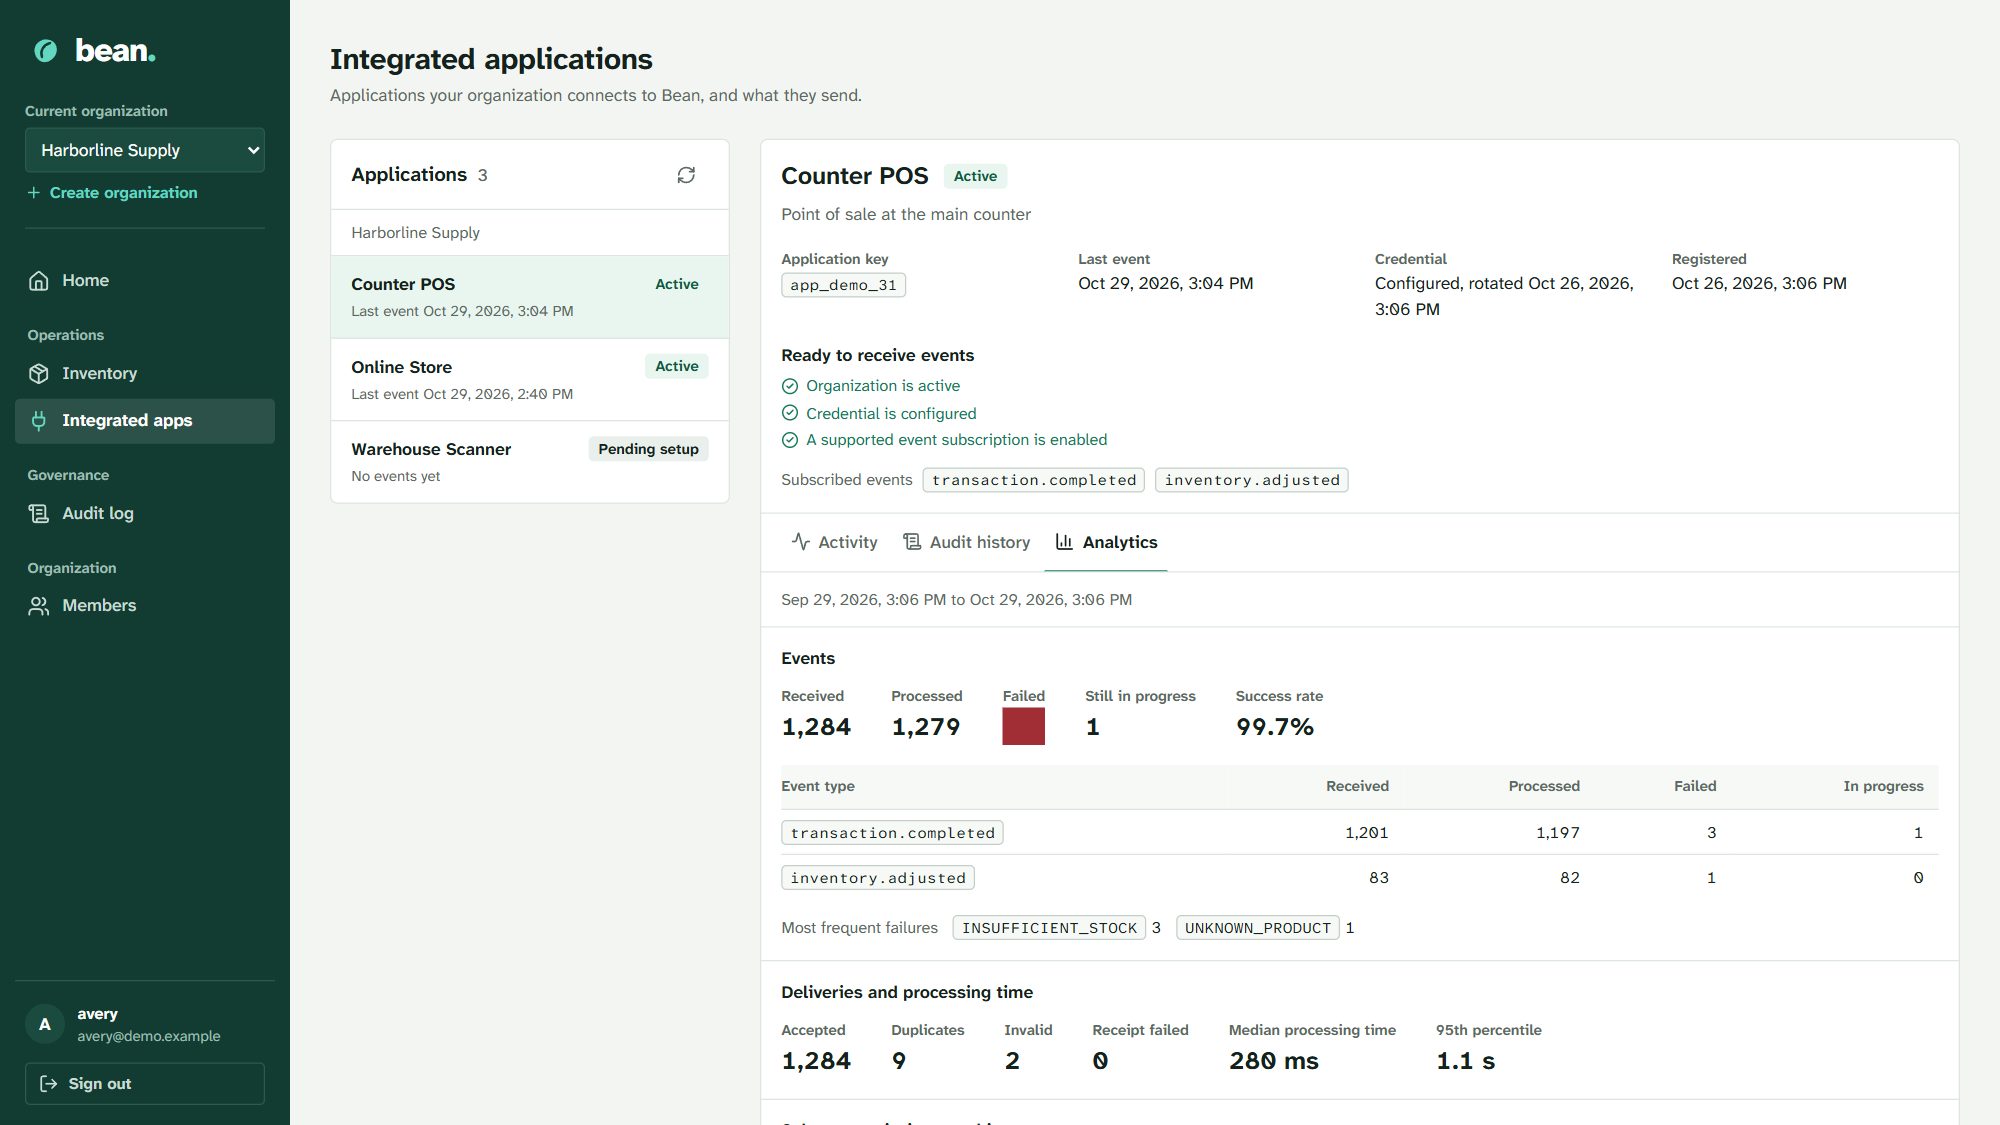The image size is (2000, 1125).
Task: Click the subscribed inventory.adjusted event tag
Action: pyautogui.click(x=1252, y=480)
